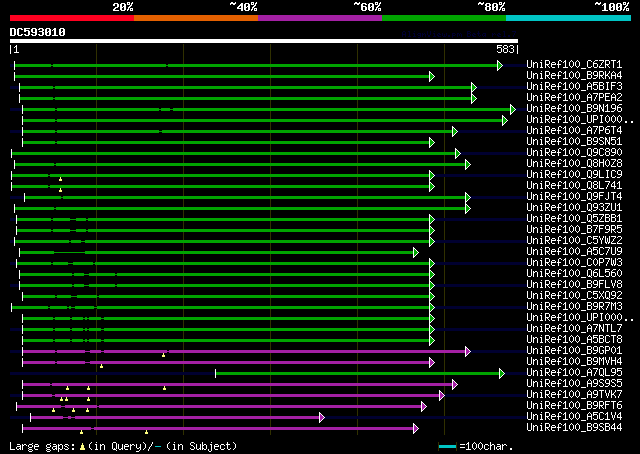Click the UniRef100_Q8L741 label
Screen dimensions: 640x454
[x=574, y=186]
